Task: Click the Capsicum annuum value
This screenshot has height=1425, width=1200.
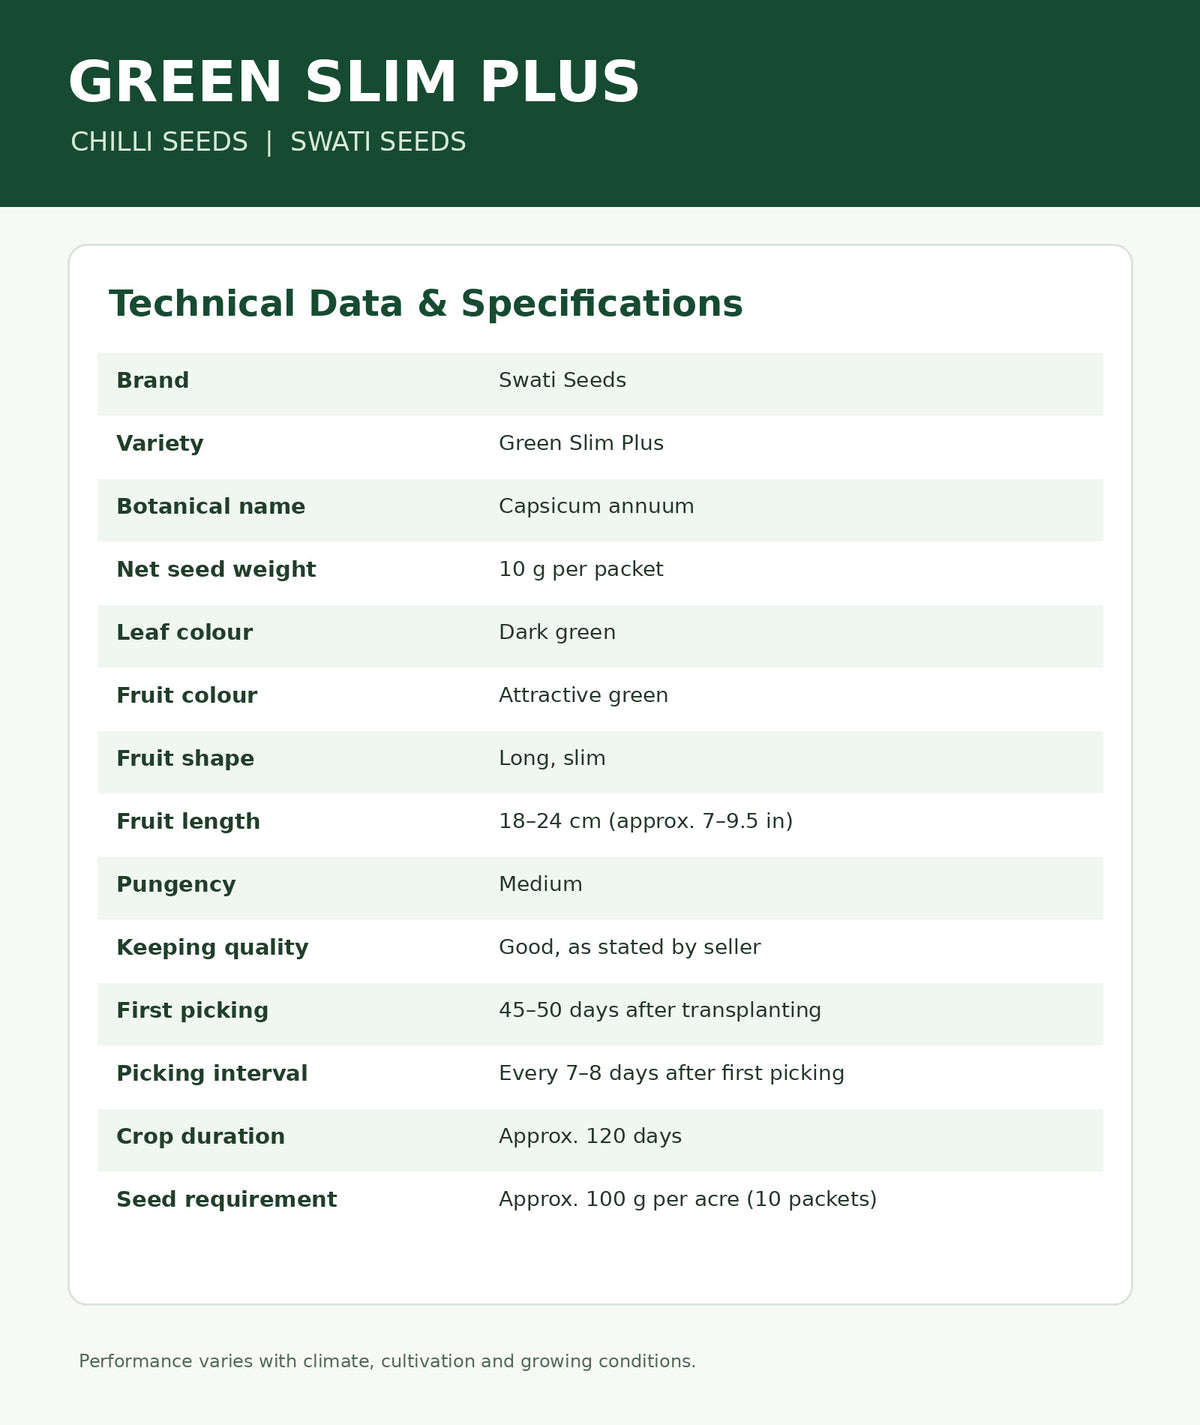Action: 596,507
